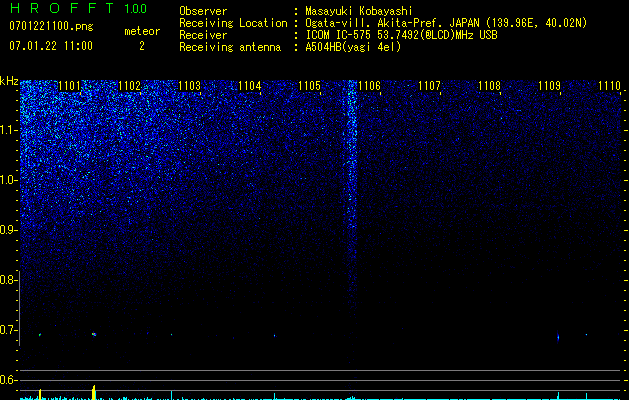The image size is (629, 400).
Task: Click the tall yellow intensity peak before 1102
Action: click(x=94, y=392)
